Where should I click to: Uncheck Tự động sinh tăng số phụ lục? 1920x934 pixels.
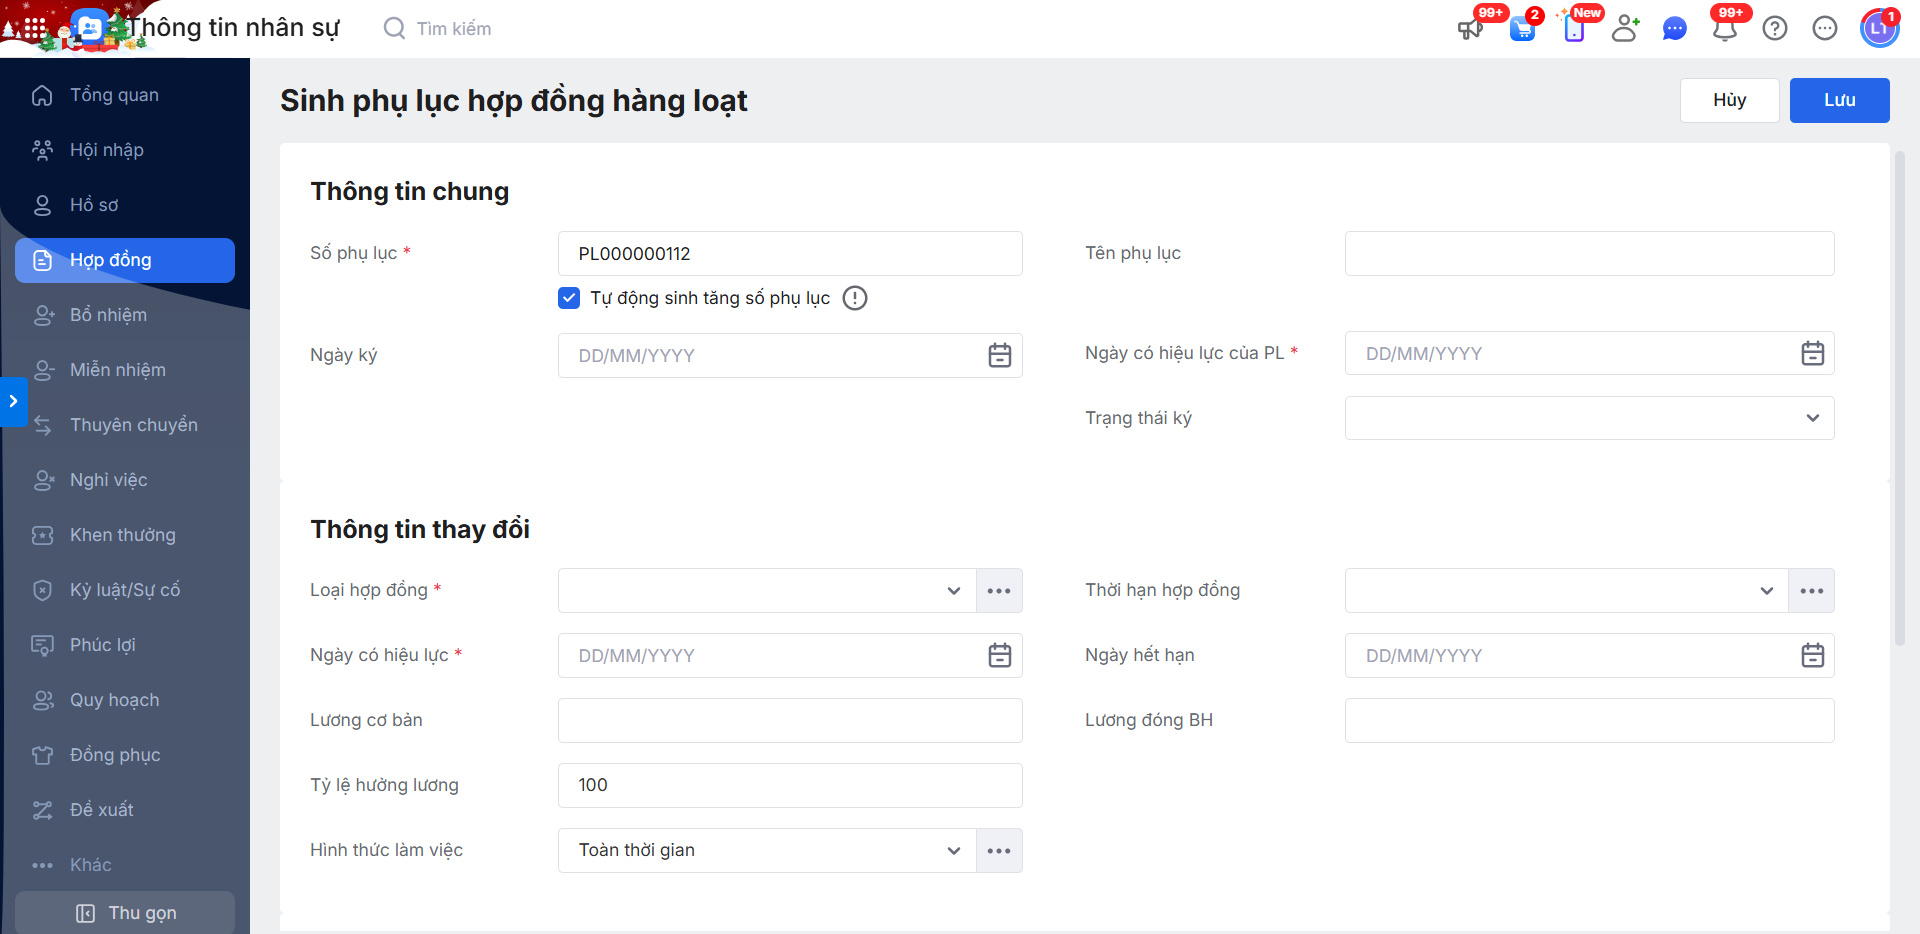569,298
